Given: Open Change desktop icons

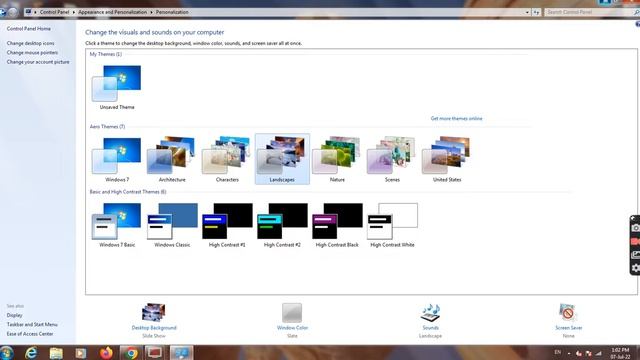Looking at the screenshot, I should pyautogui.click(x=30, y=43).
